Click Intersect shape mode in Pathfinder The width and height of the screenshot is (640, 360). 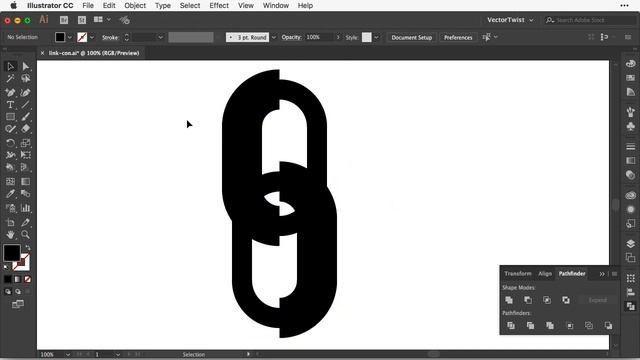(x=547, y=300)
